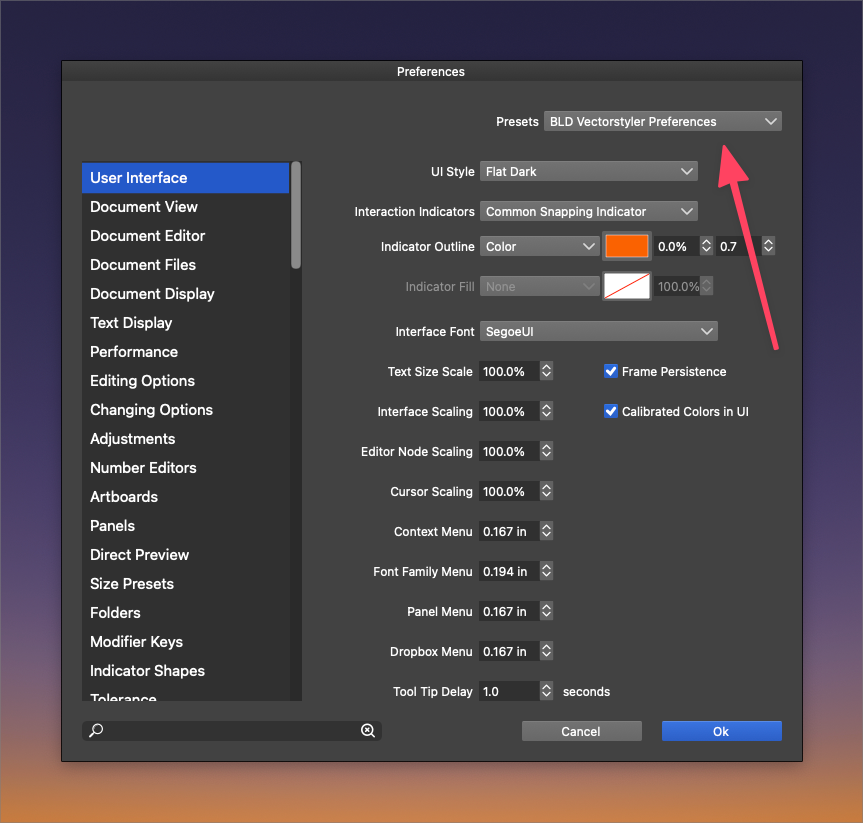Open the Presets dropdown
Viewport: 863px width, 823px height.
(x=662, y=121)
